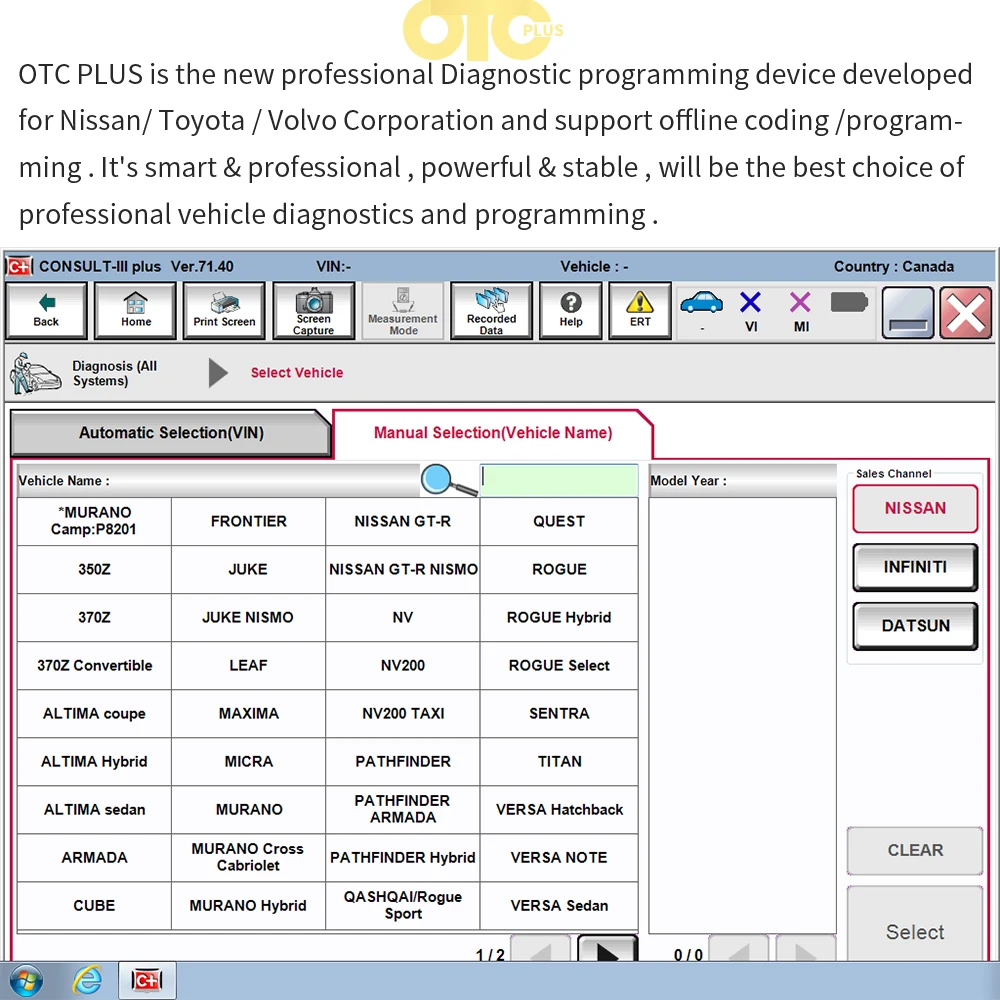Select the MICRA vehicle
This screenshot has width=1000, height=1000.
pyautogui.click(x=248, y=761)
